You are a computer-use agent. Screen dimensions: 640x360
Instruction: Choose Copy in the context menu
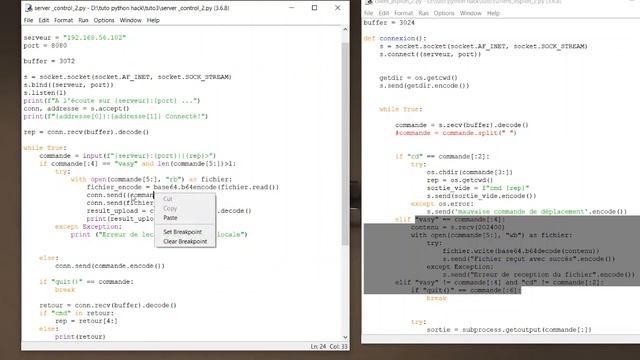[170, 209]
